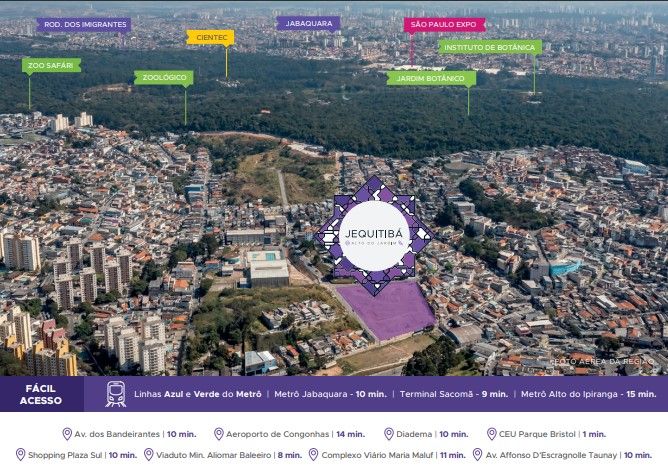668x471 pixels.
Task: Click the purple highlighted land plot
Action: 390,311
